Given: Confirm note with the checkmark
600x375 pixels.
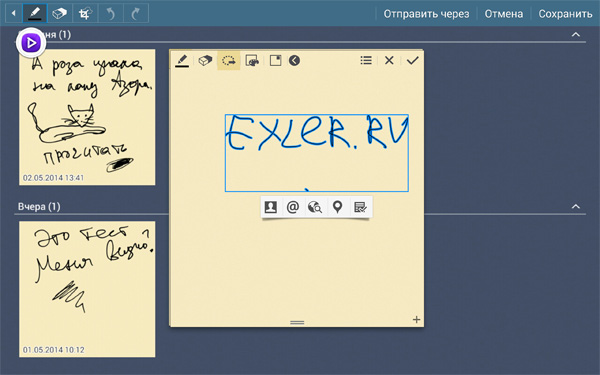Looking at the screenshot, I should tap(412, 60).
